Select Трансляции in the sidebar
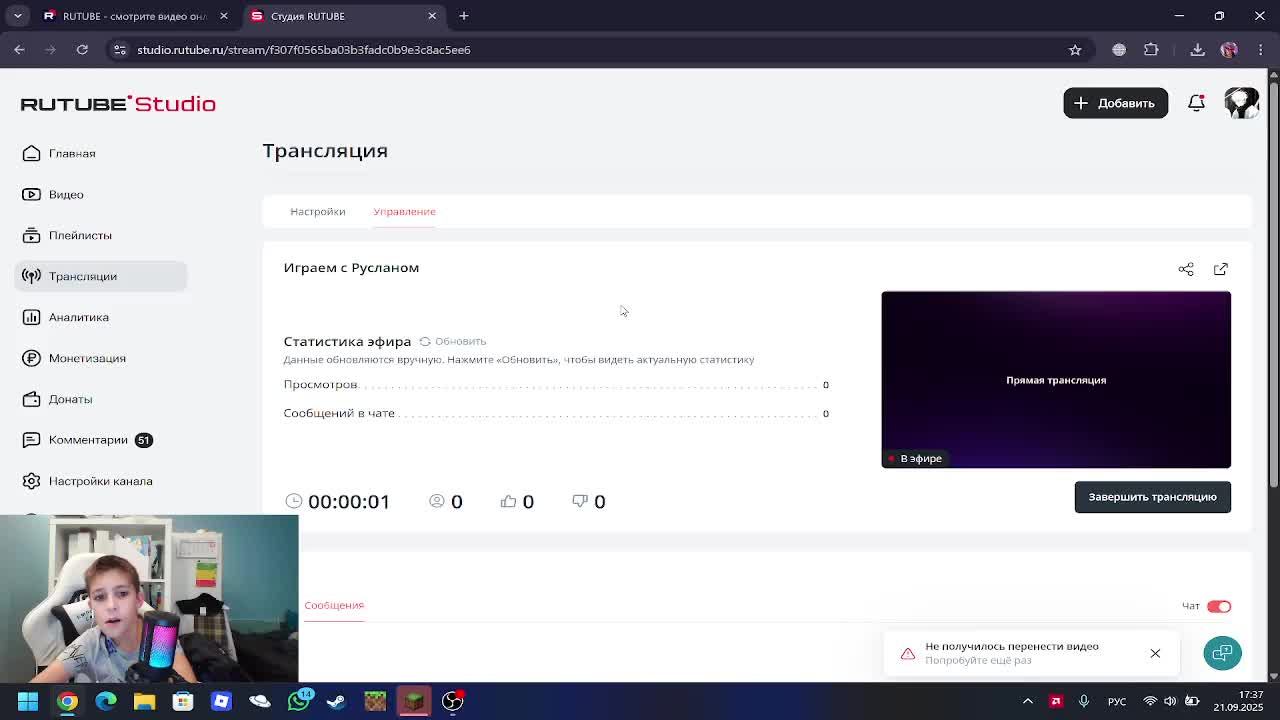 point(100,276)
